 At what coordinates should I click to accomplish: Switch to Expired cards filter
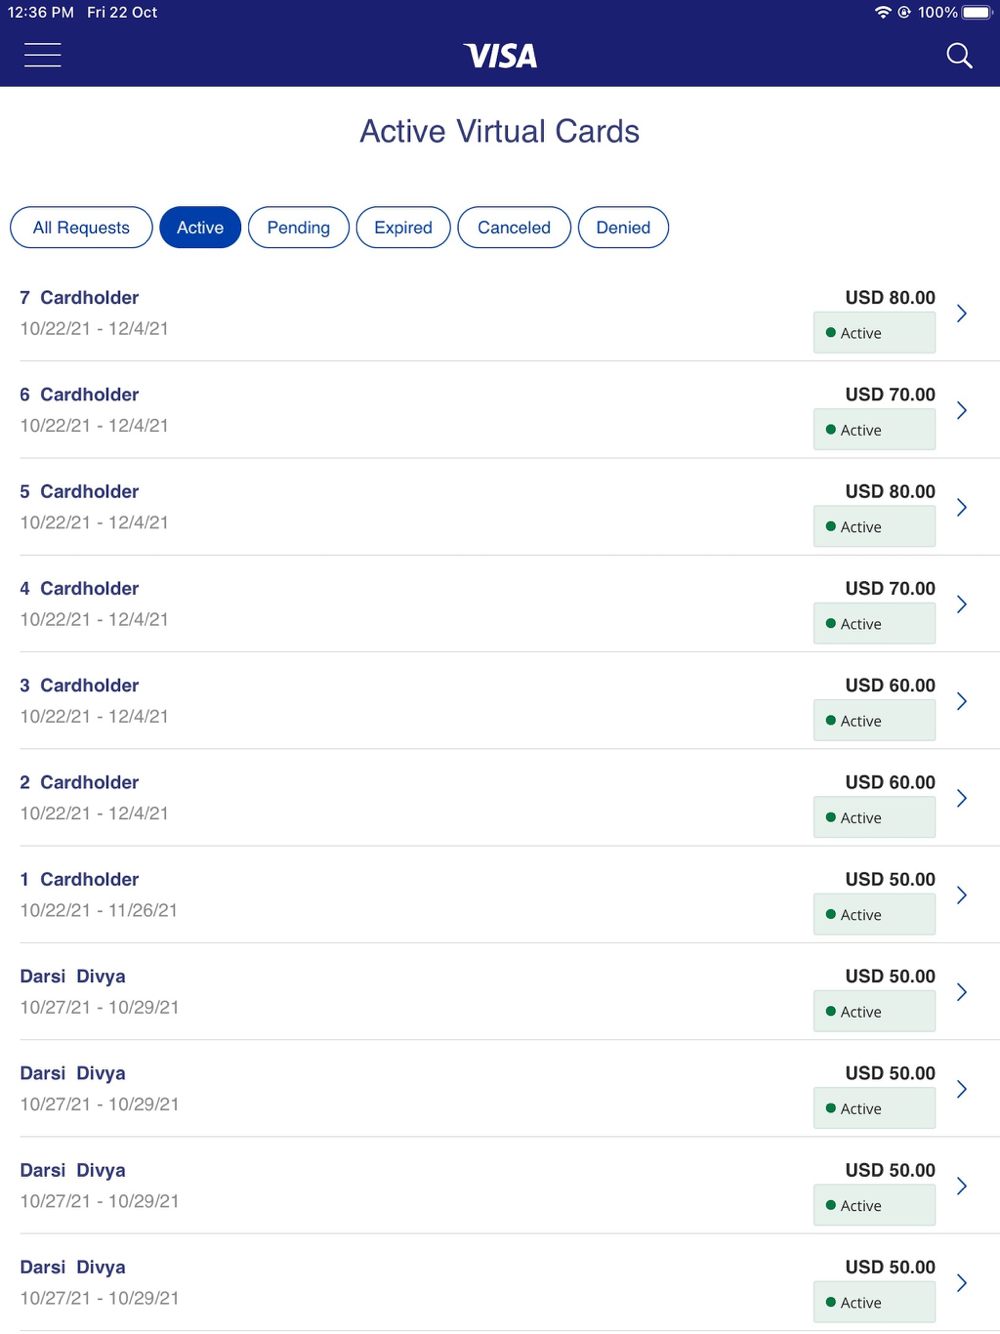(x=403, y=227)
